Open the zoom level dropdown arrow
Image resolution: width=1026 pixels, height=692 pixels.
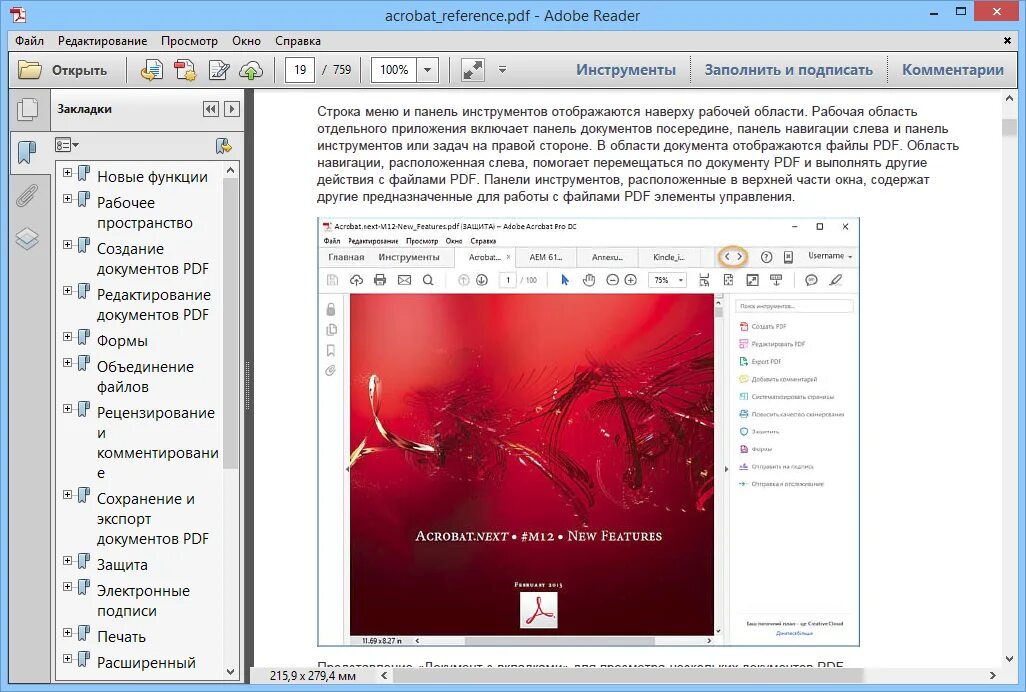click(x=427, y=70)
